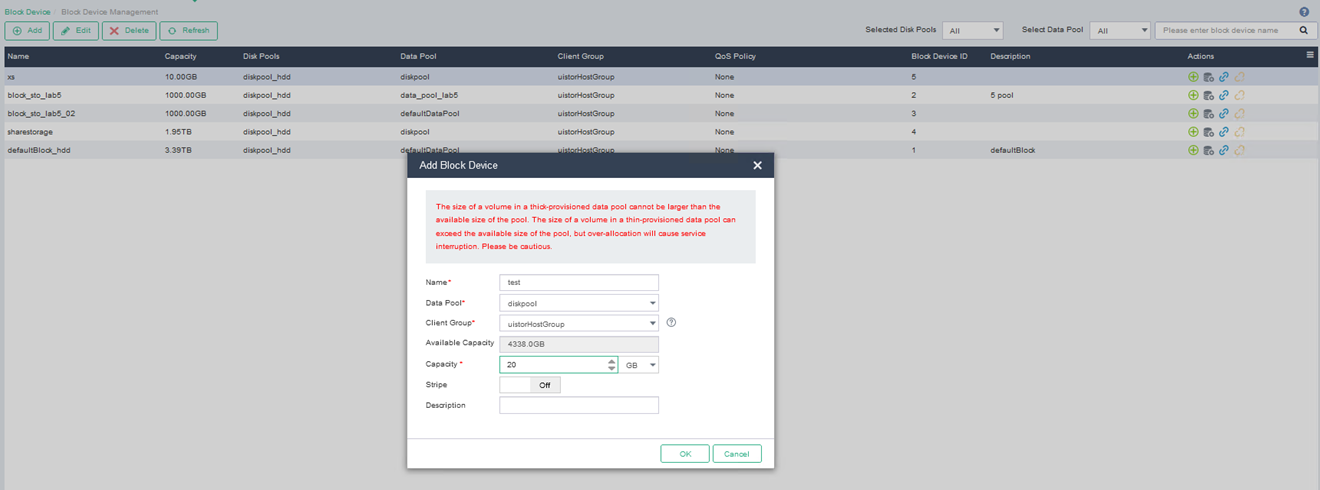Click the QoS Policy column header
The width and height of the screenshot is (1320, 490).
(x=735, y=56)
